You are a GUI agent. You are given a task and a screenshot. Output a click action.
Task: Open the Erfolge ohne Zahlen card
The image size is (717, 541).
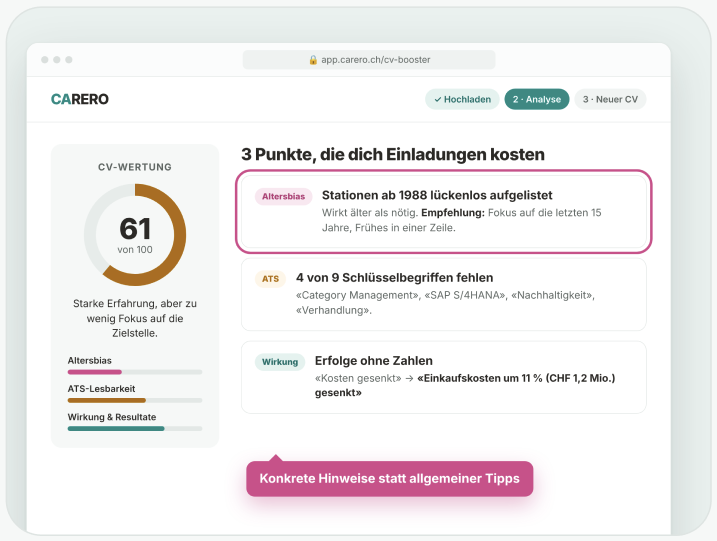pos(444,377)
